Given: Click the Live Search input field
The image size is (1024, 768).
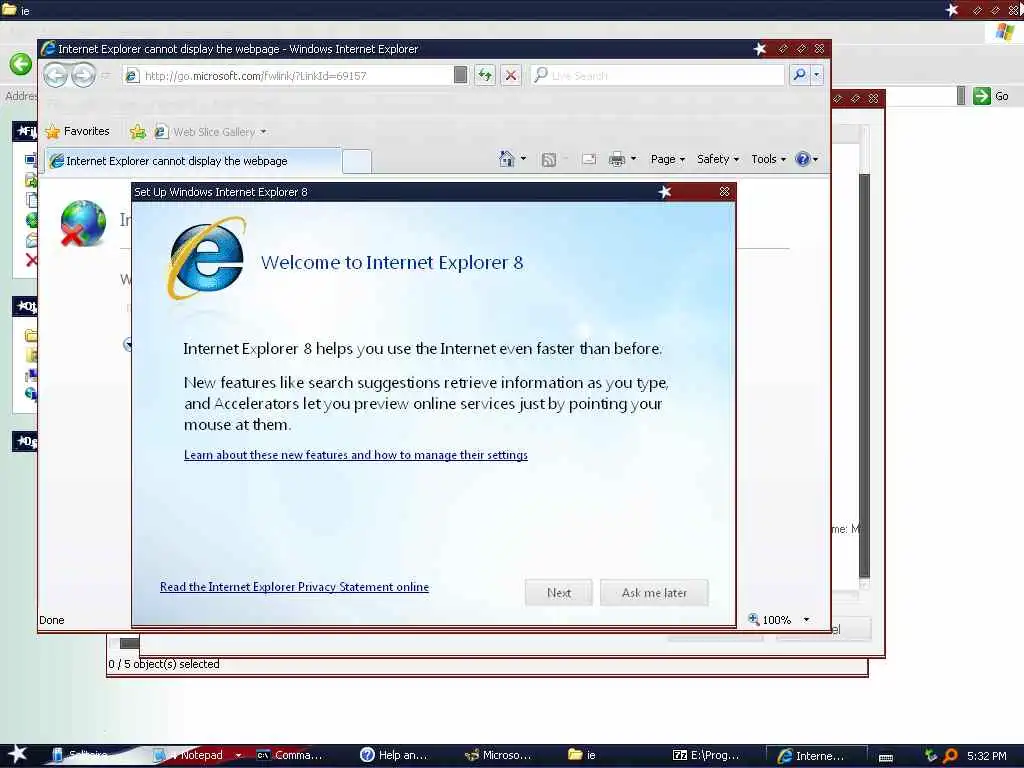Looking at the screenshot, I should tap(657, 76).
